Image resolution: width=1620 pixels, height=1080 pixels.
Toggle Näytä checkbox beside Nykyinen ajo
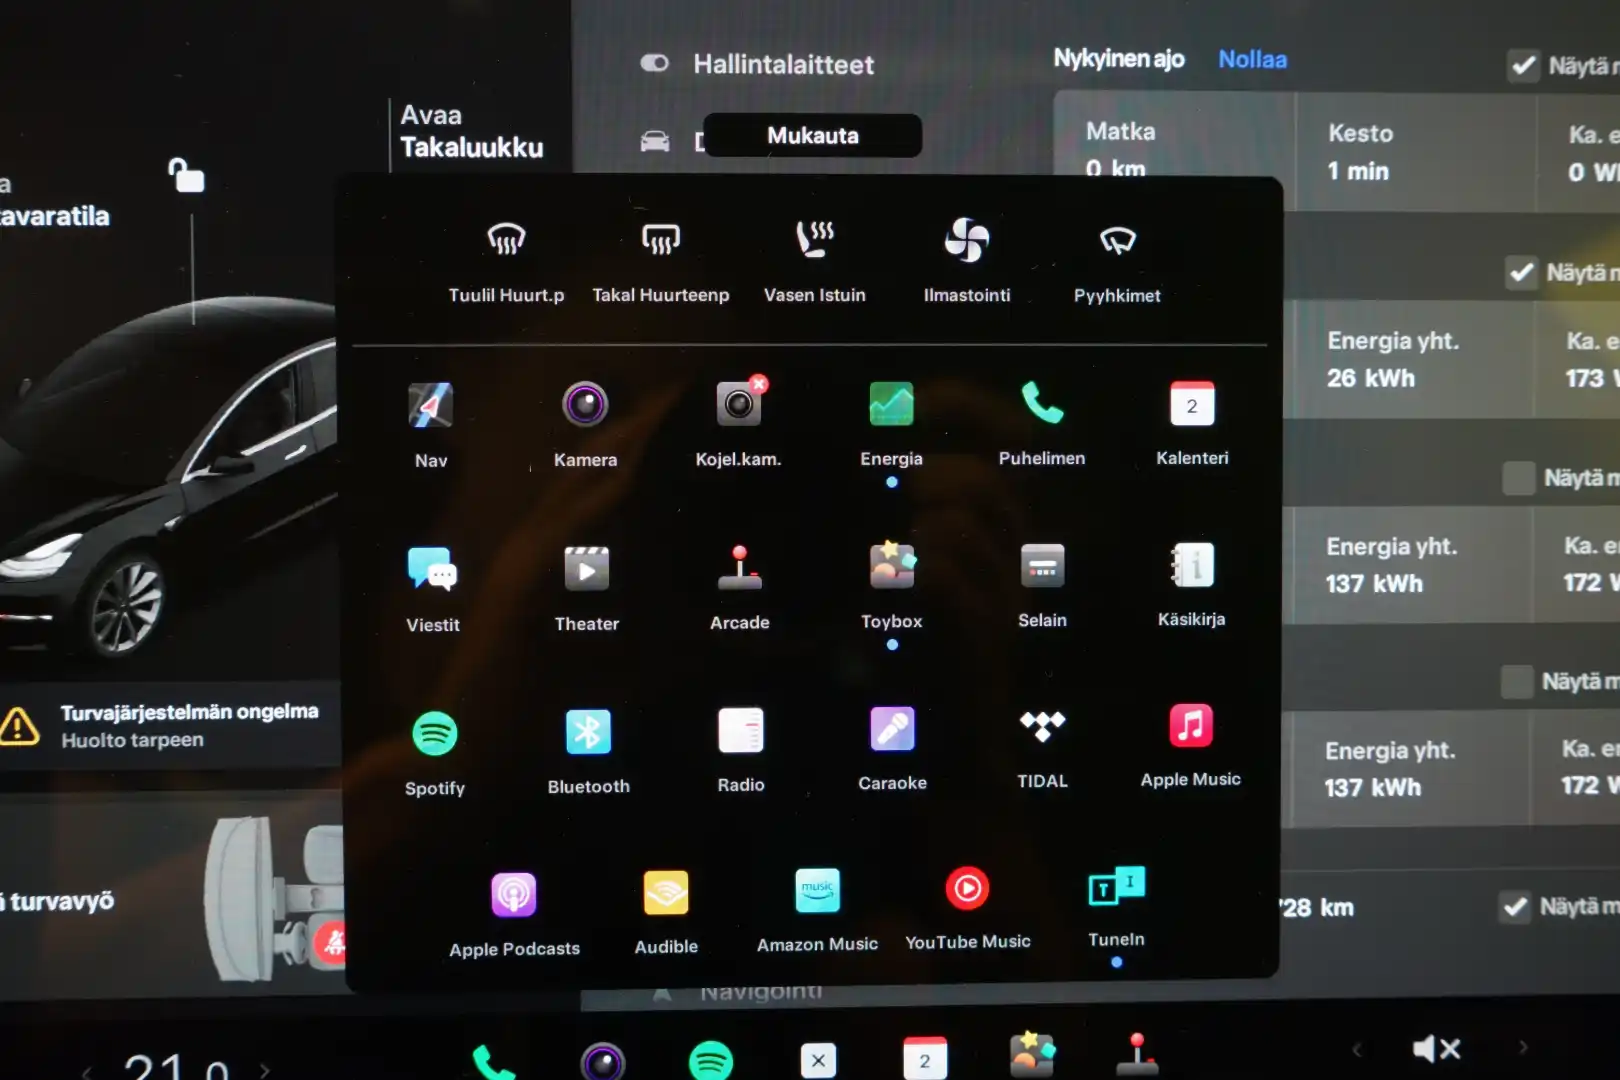coord(1523,66)
